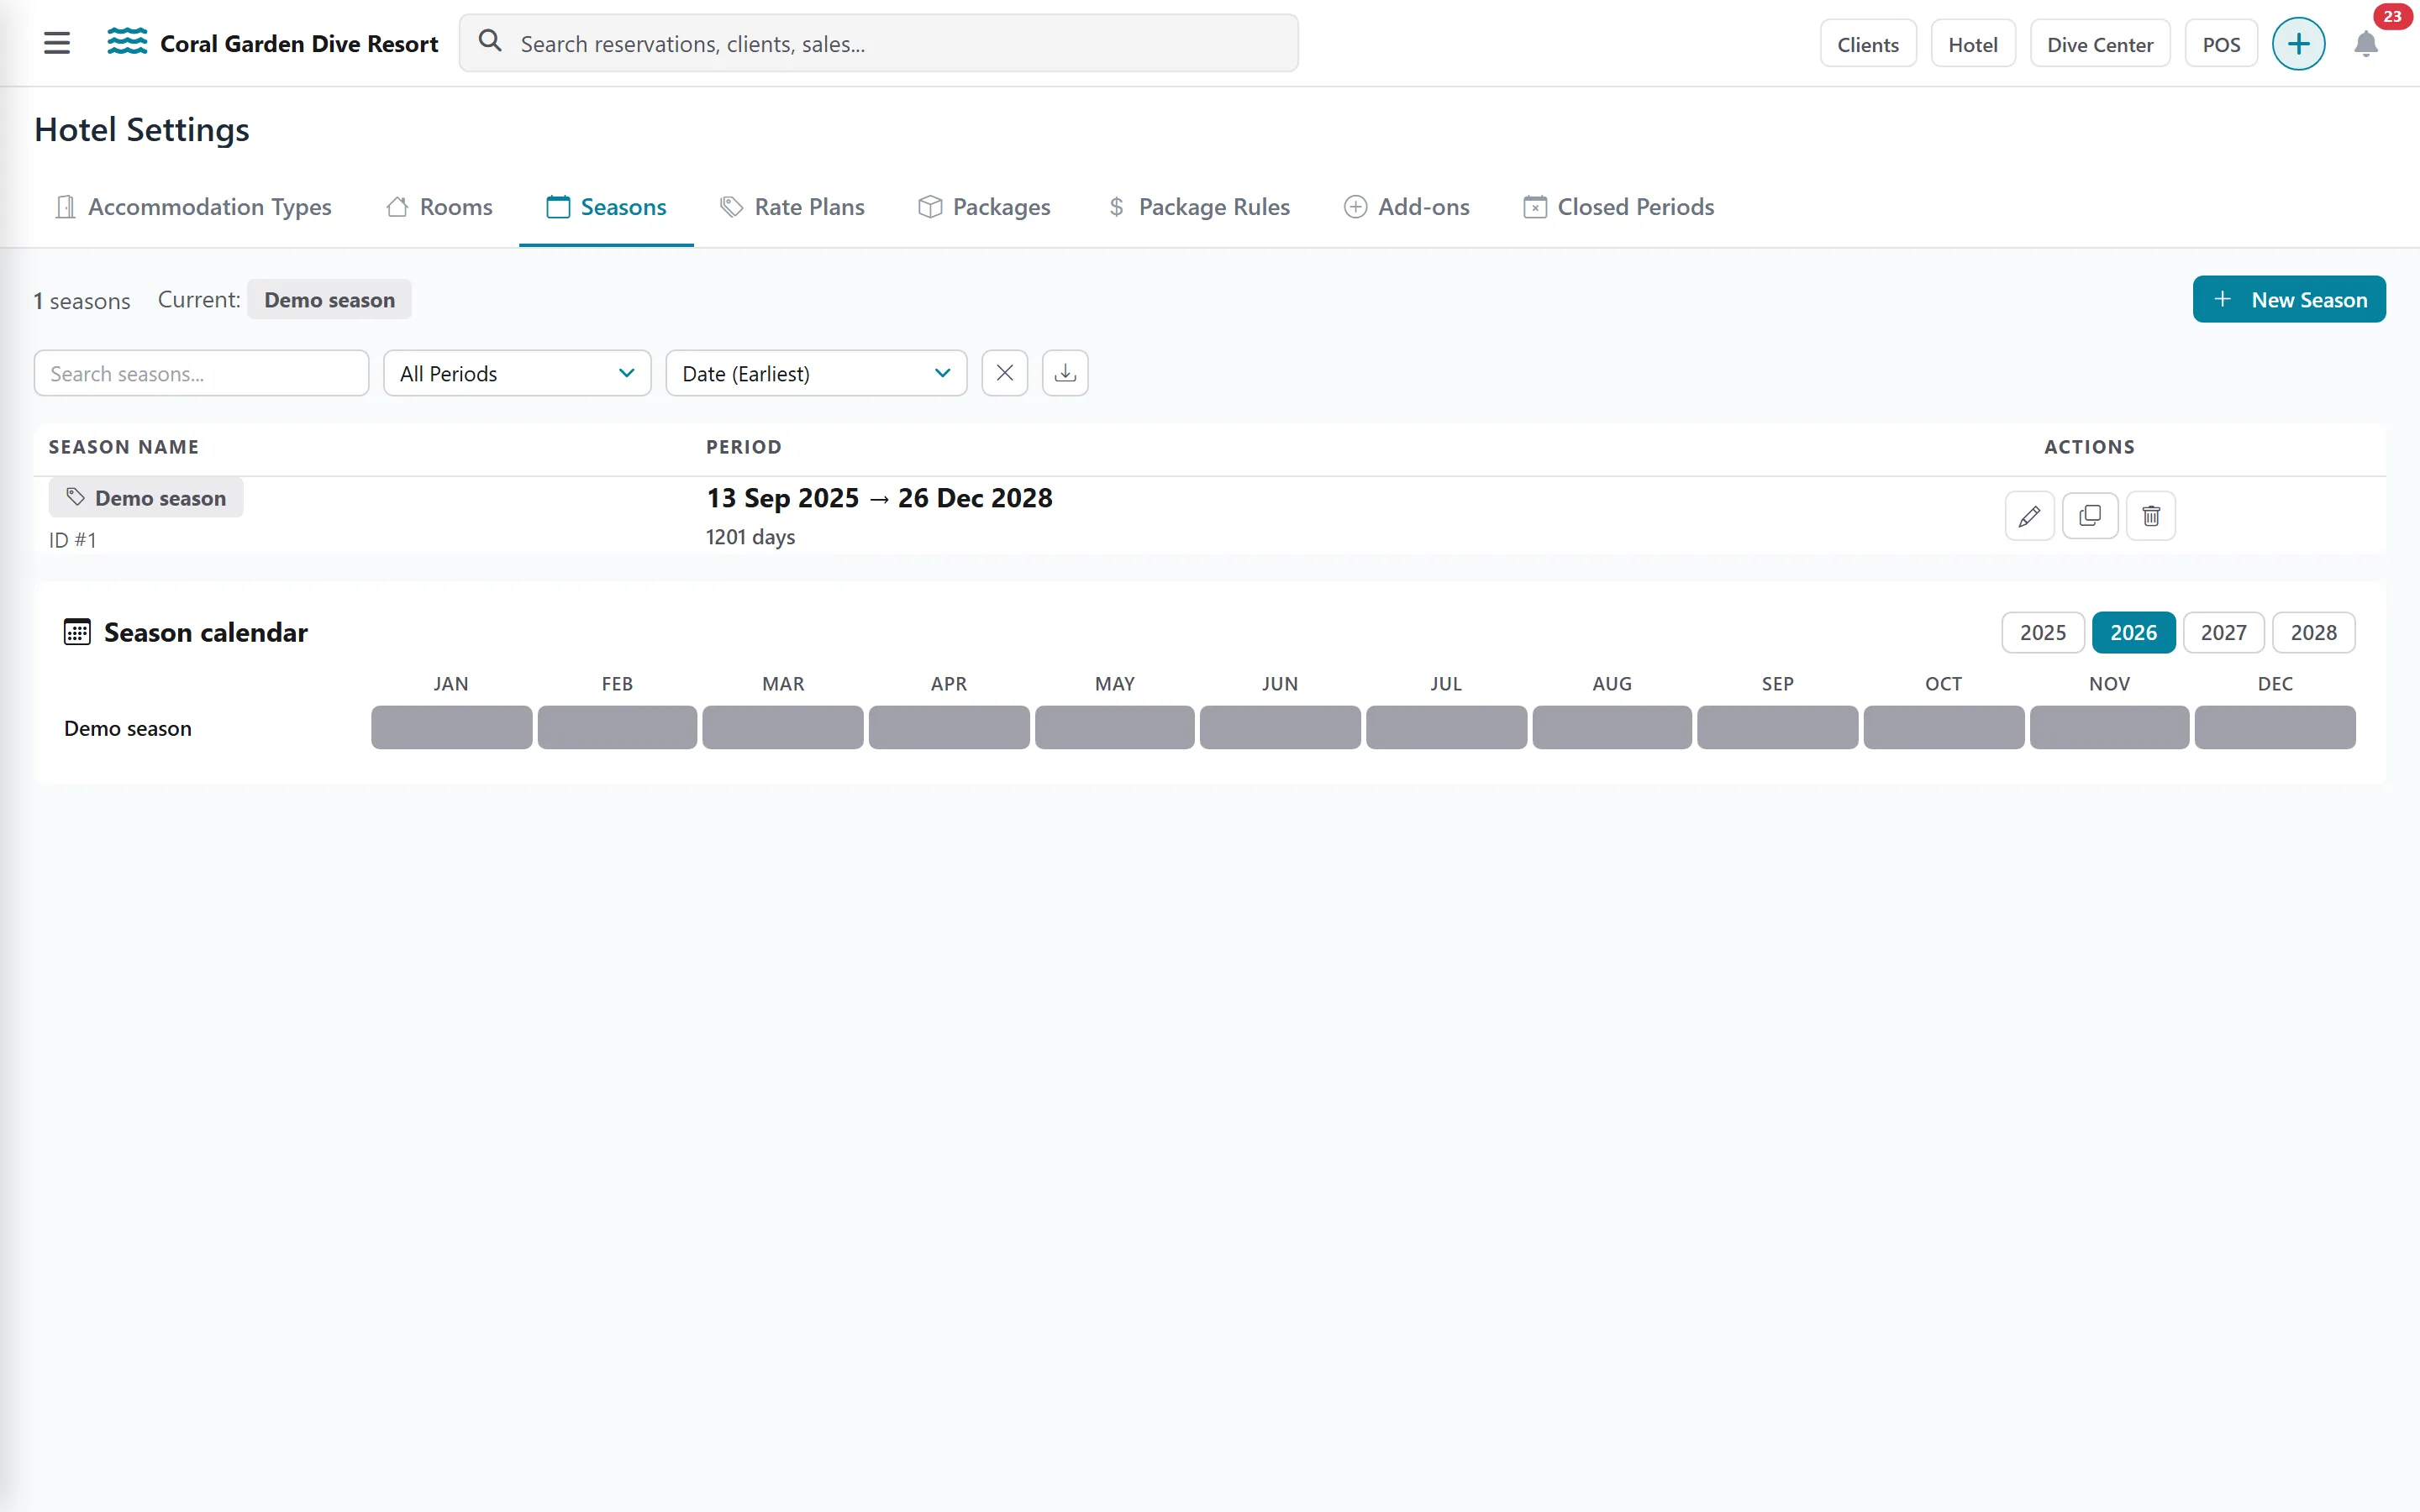Click the DEC bar for Demo season

click(x=2275, y=727)
